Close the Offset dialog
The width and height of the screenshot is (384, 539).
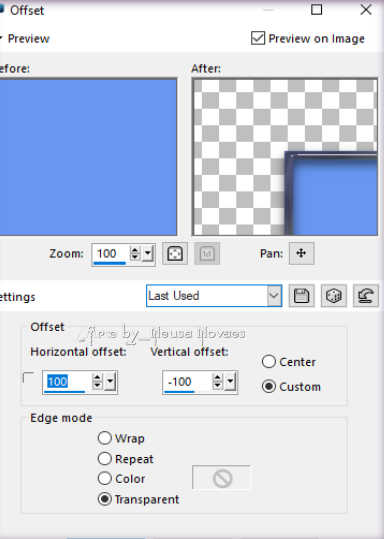tap(366, 10)
